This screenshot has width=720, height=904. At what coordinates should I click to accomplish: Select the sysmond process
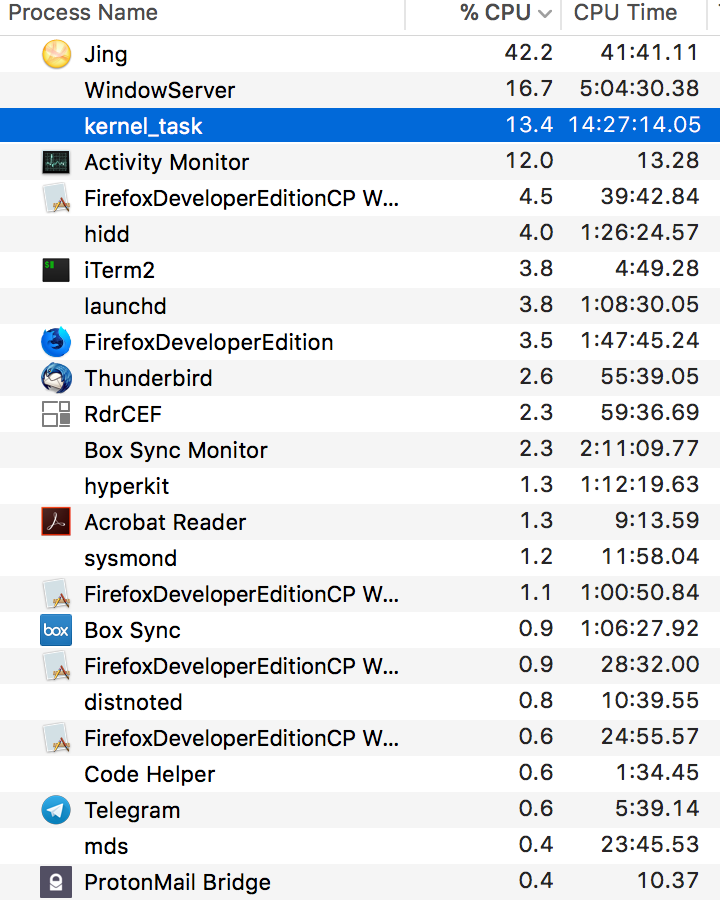pyautogui.click(x=130, y=559)
